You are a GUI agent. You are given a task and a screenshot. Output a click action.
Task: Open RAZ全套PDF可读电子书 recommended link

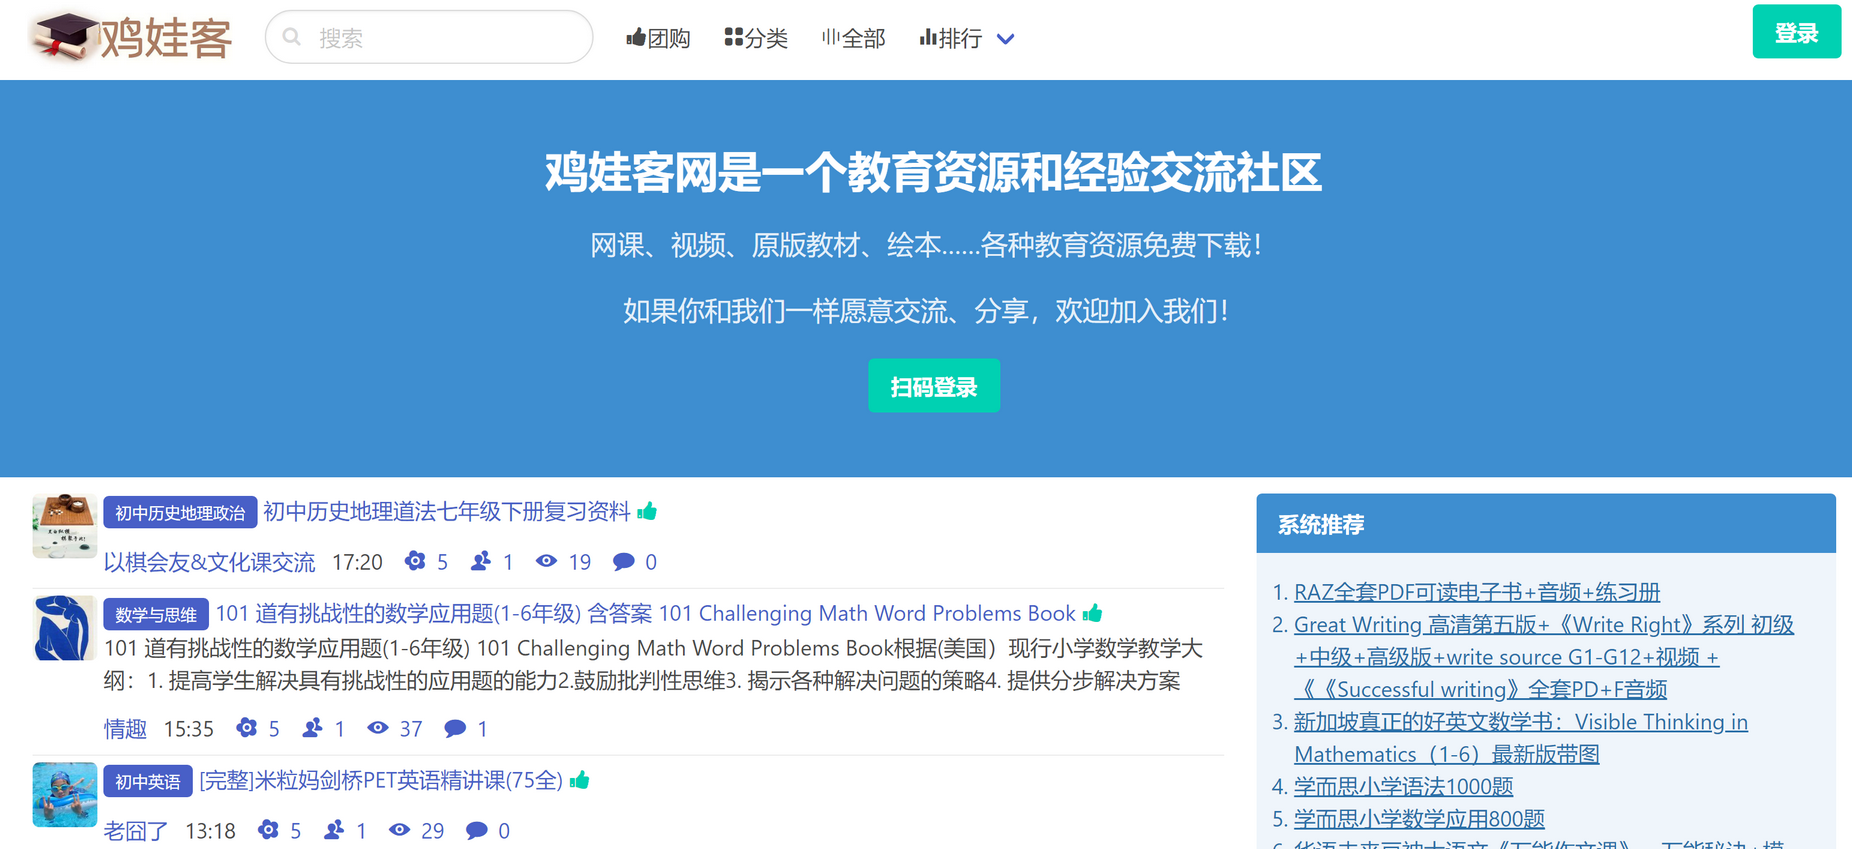coord(1476,592)
